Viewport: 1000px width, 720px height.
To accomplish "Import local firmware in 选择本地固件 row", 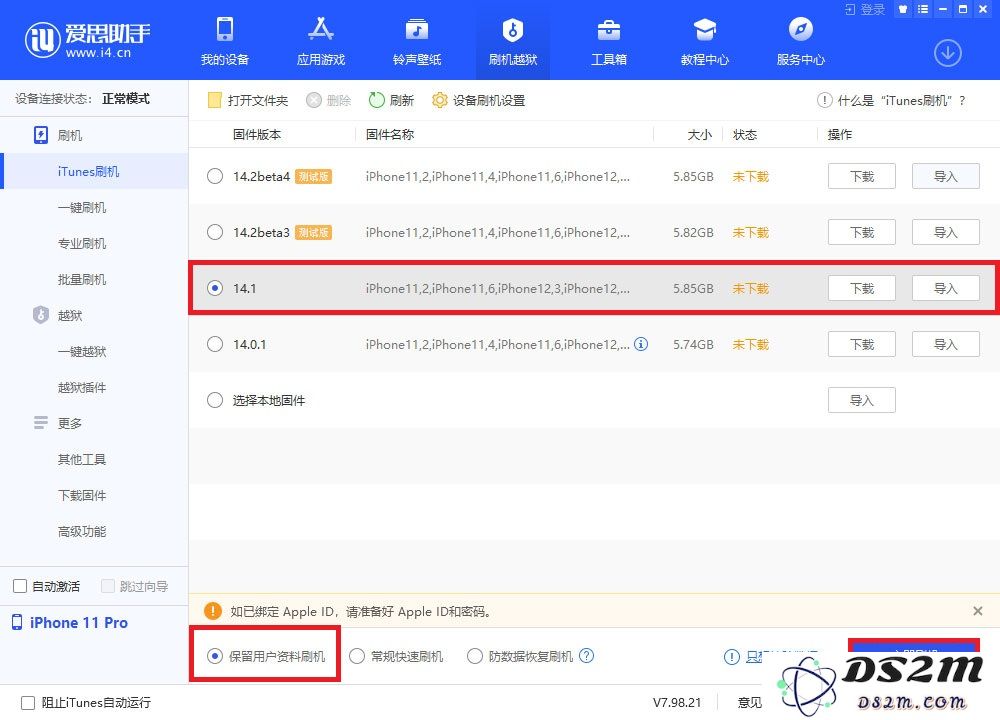I will 862,400.
